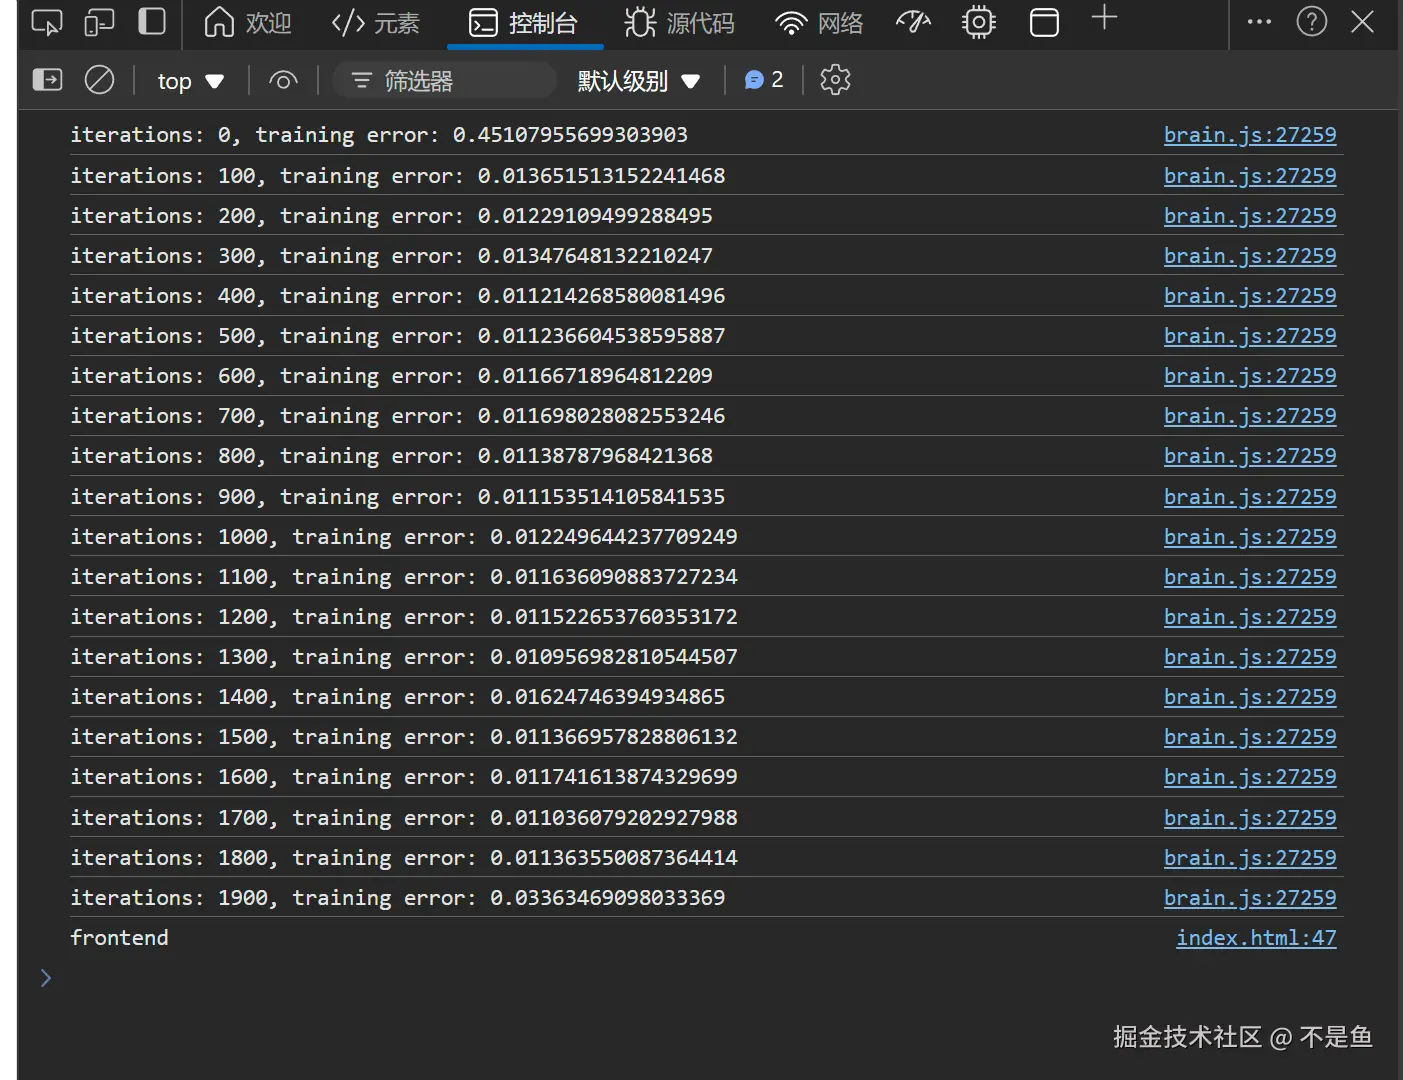This screenshot has width=1403, height=1080.
Task: Toggle device emulation mode icon
Action: (x=99, y=22)
